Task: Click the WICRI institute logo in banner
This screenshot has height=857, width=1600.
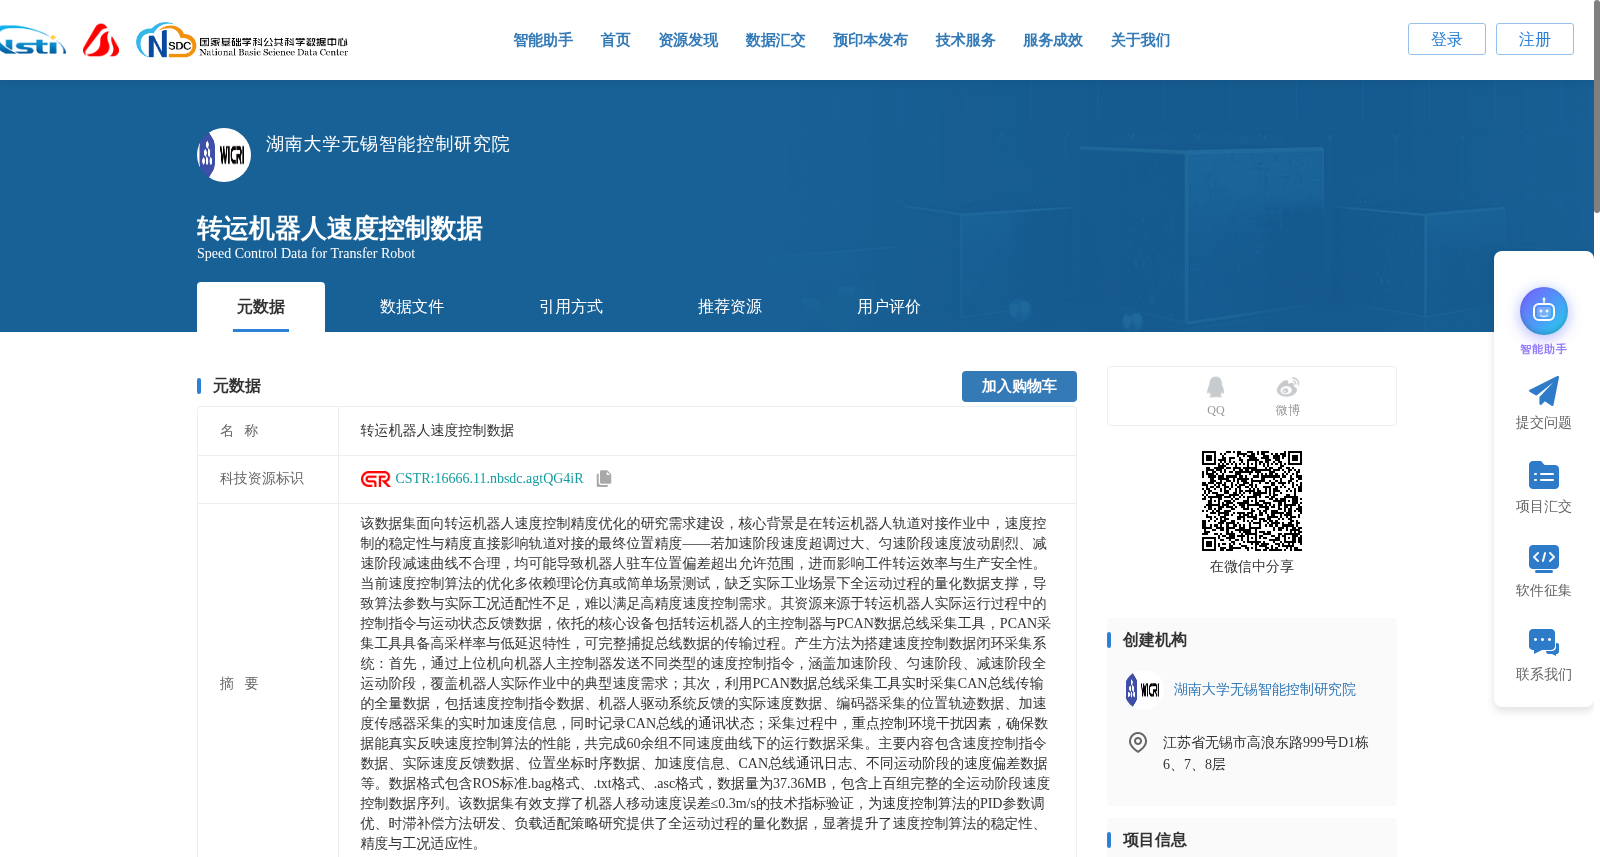Action: [224, 155]
